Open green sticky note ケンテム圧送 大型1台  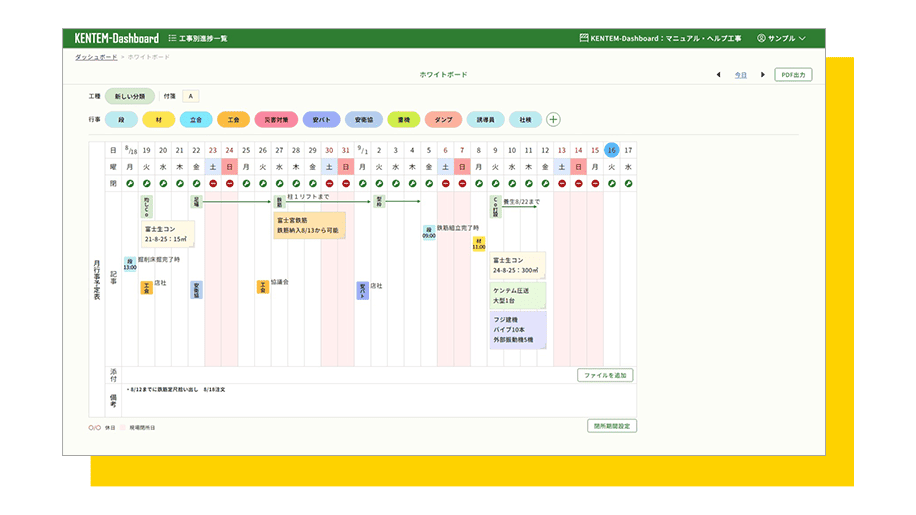(x=517, y=295)
